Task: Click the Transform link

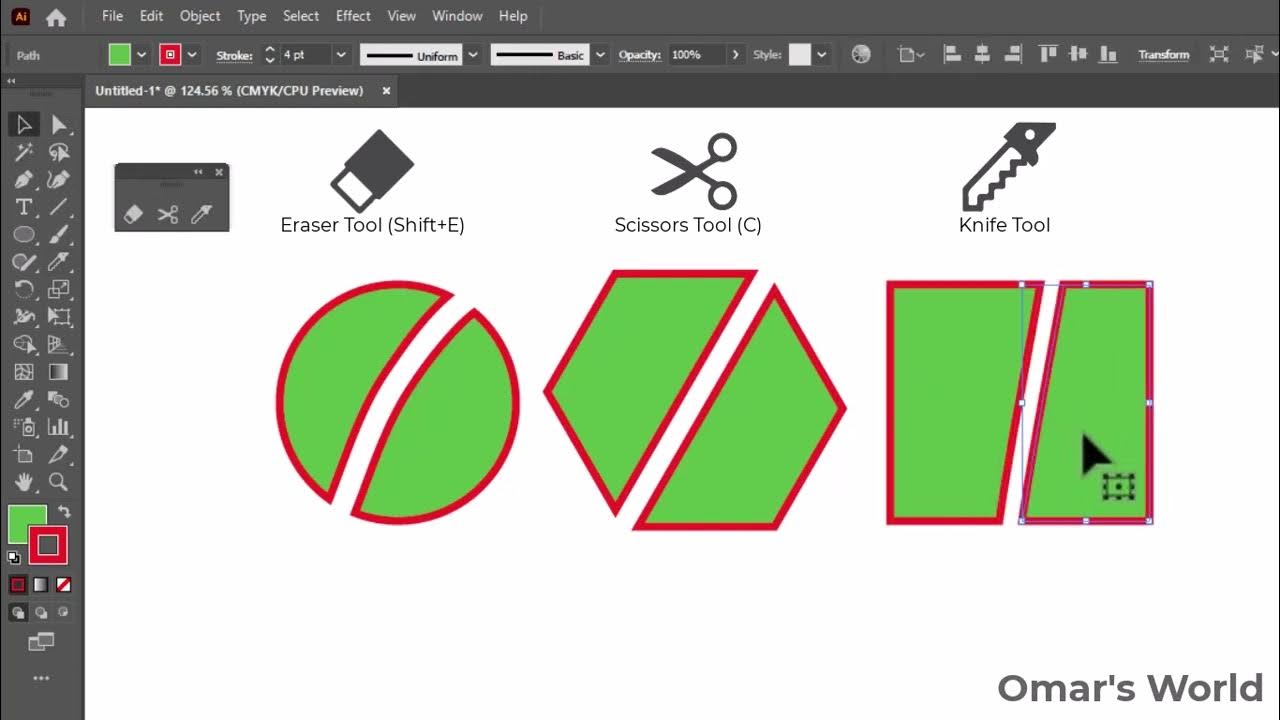Action: pyautogui.click(x=1164, y=55)
